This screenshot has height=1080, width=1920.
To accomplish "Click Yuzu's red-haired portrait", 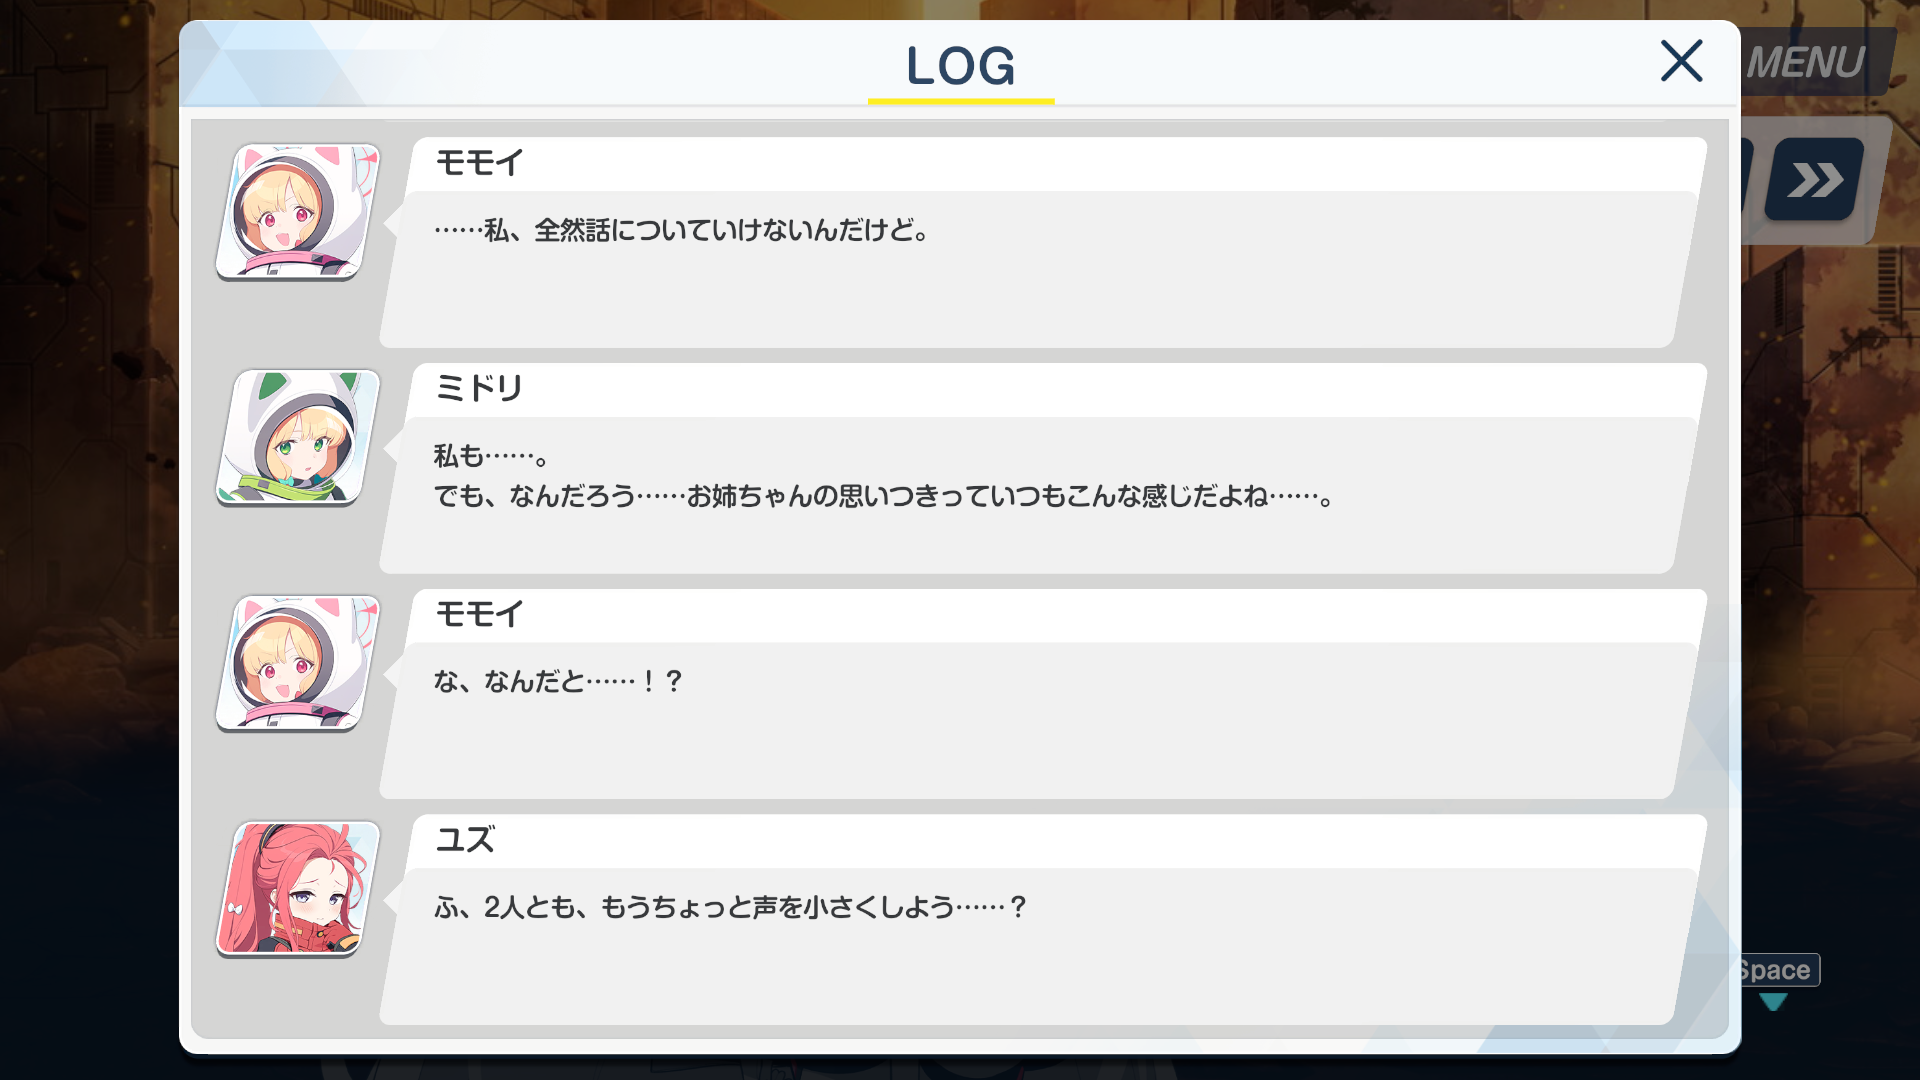I will (x=298, y=889).
